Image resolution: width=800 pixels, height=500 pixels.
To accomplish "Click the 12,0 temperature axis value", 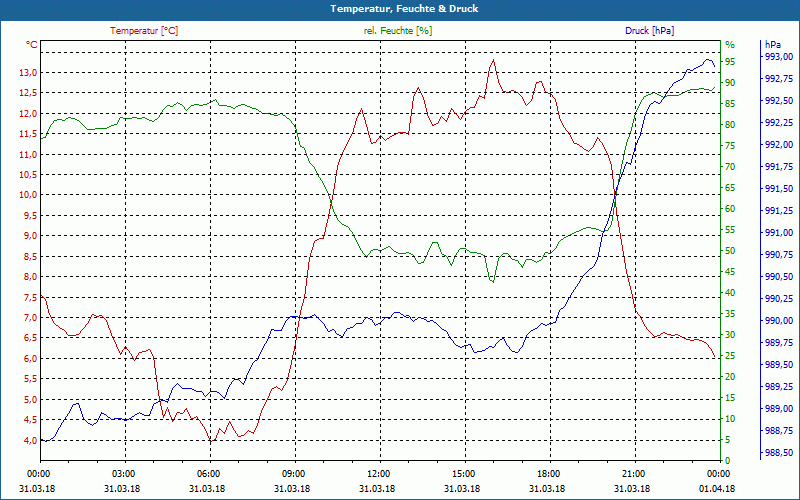I will [x=28, y=113].
